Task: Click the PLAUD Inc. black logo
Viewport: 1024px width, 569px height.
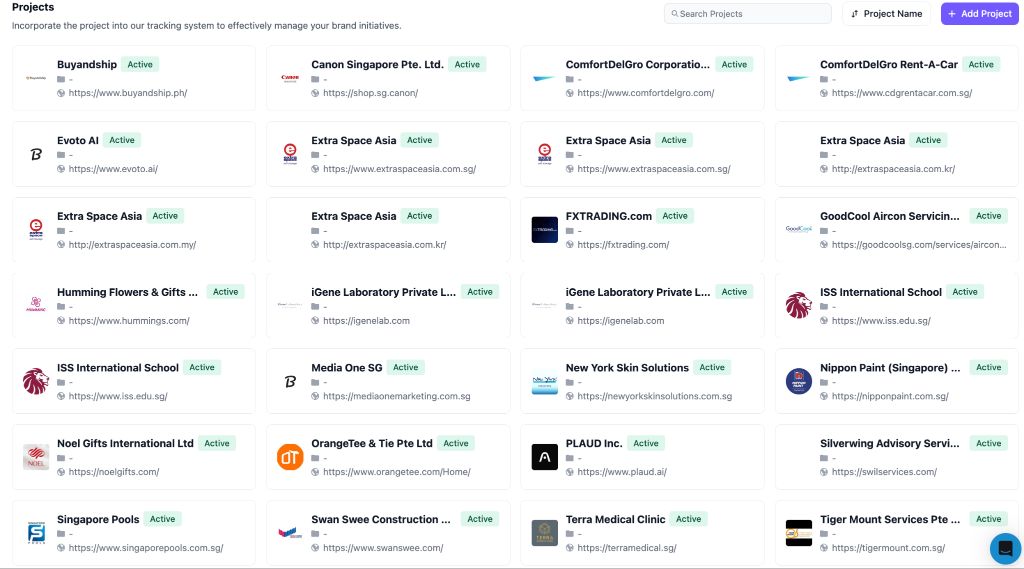Action: [x=545, y=457]
